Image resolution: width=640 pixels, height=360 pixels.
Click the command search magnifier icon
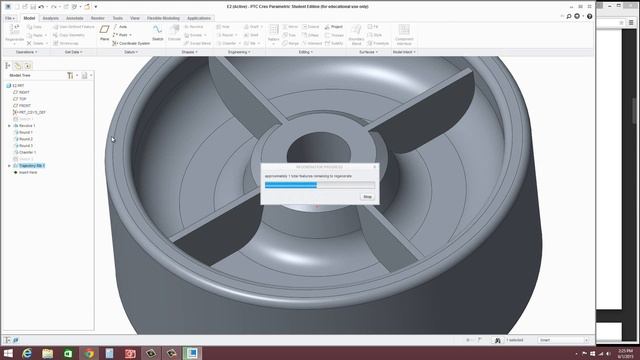569,16
